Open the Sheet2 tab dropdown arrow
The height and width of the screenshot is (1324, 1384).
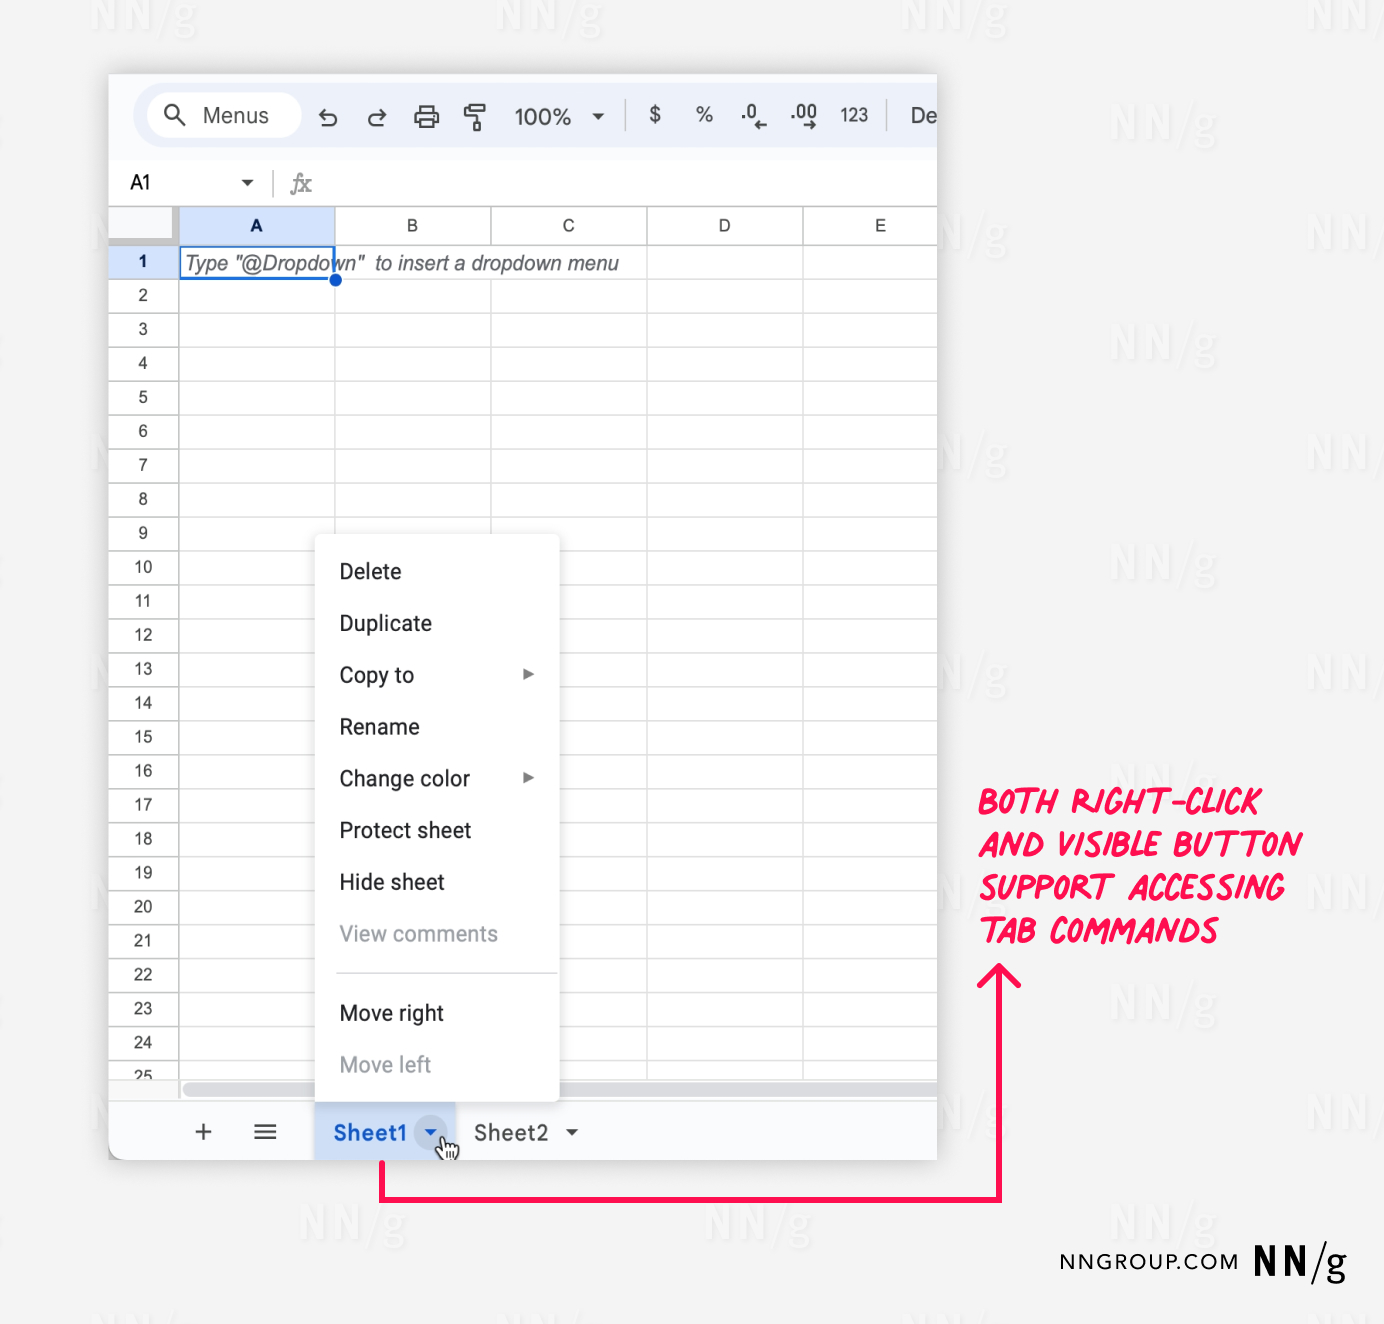[572, 1133]
